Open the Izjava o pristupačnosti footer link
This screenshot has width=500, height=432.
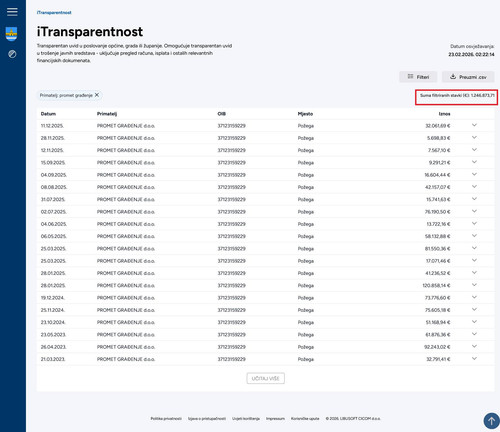tap(207, 418)
